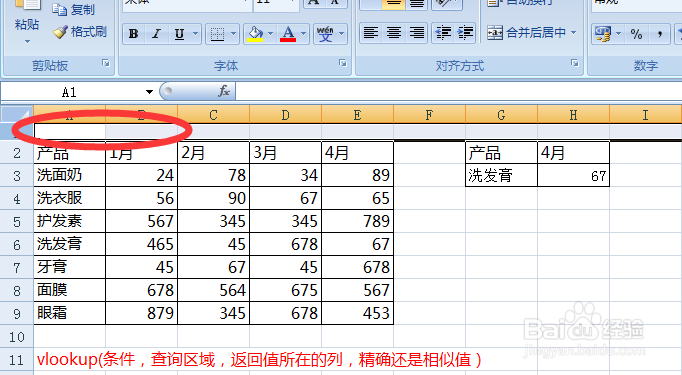Apply percent style (%)
Viewport: 682px width, 375px height.
(x=636, y=33)
